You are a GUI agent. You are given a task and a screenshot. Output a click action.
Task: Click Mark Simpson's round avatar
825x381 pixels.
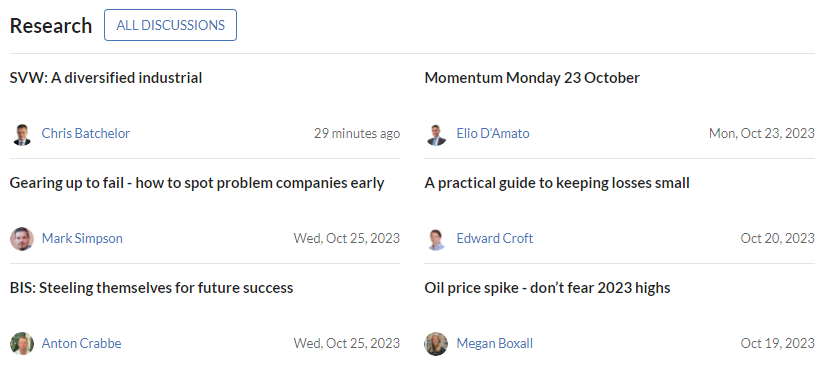pyautogui.click(x=22, y=238)
